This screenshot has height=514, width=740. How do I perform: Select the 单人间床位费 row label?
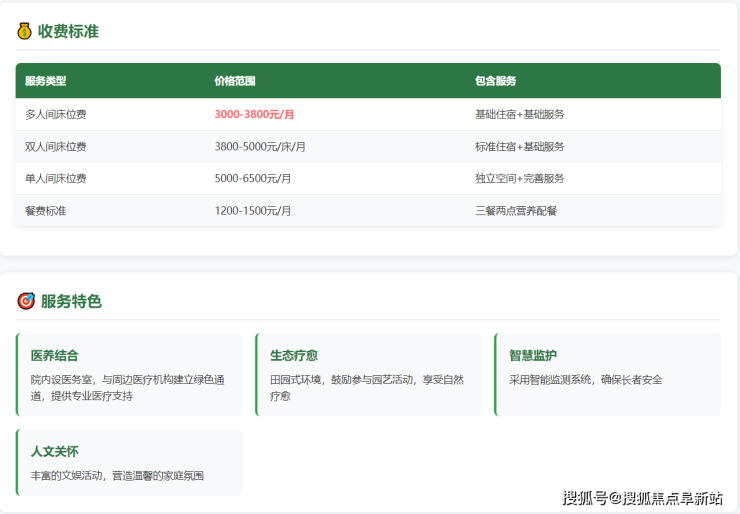56,179
